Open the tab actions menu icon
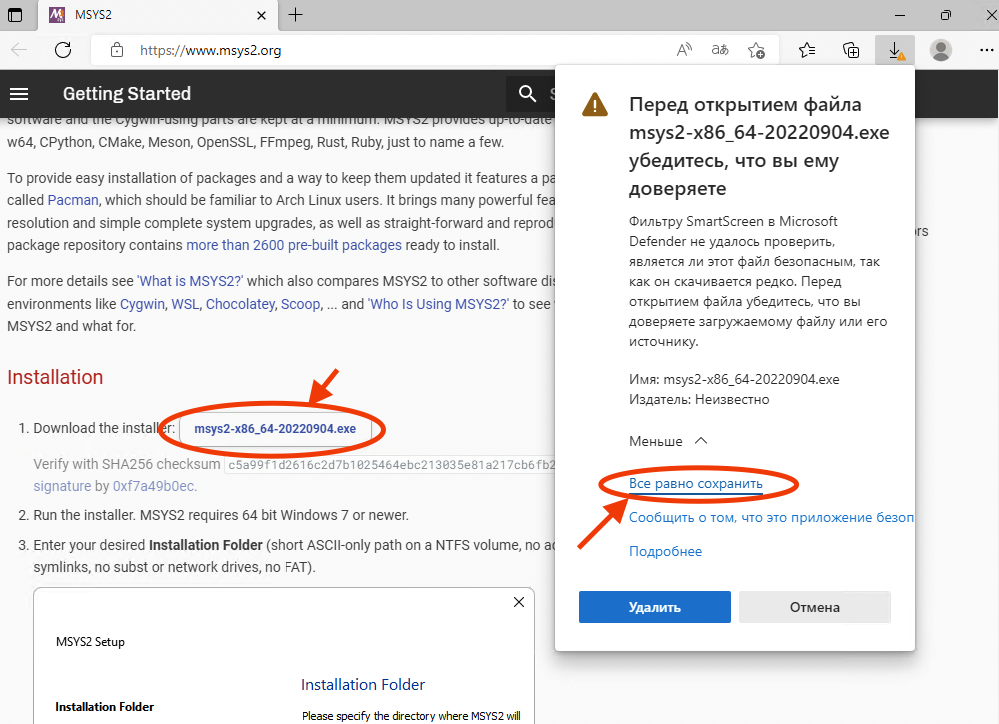Image resolution: width=999 pixels, height=724 pixels. pos(15,15)
